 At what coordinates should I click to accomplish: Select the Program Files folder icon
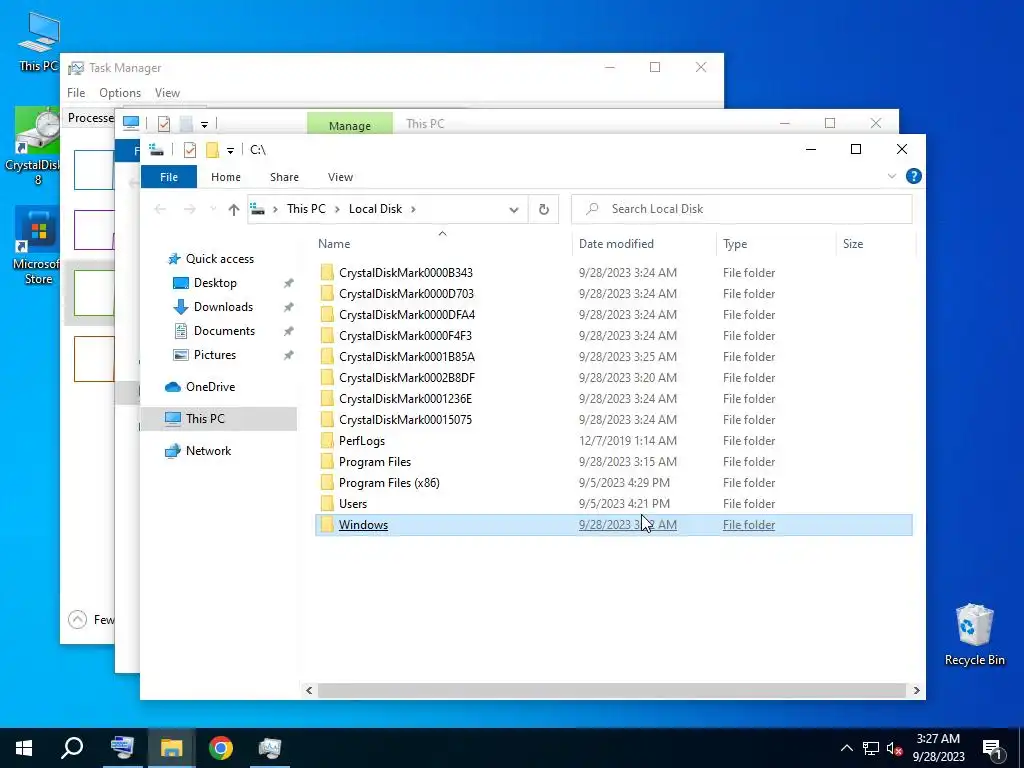pyautogui.click(x=327, y=461)
